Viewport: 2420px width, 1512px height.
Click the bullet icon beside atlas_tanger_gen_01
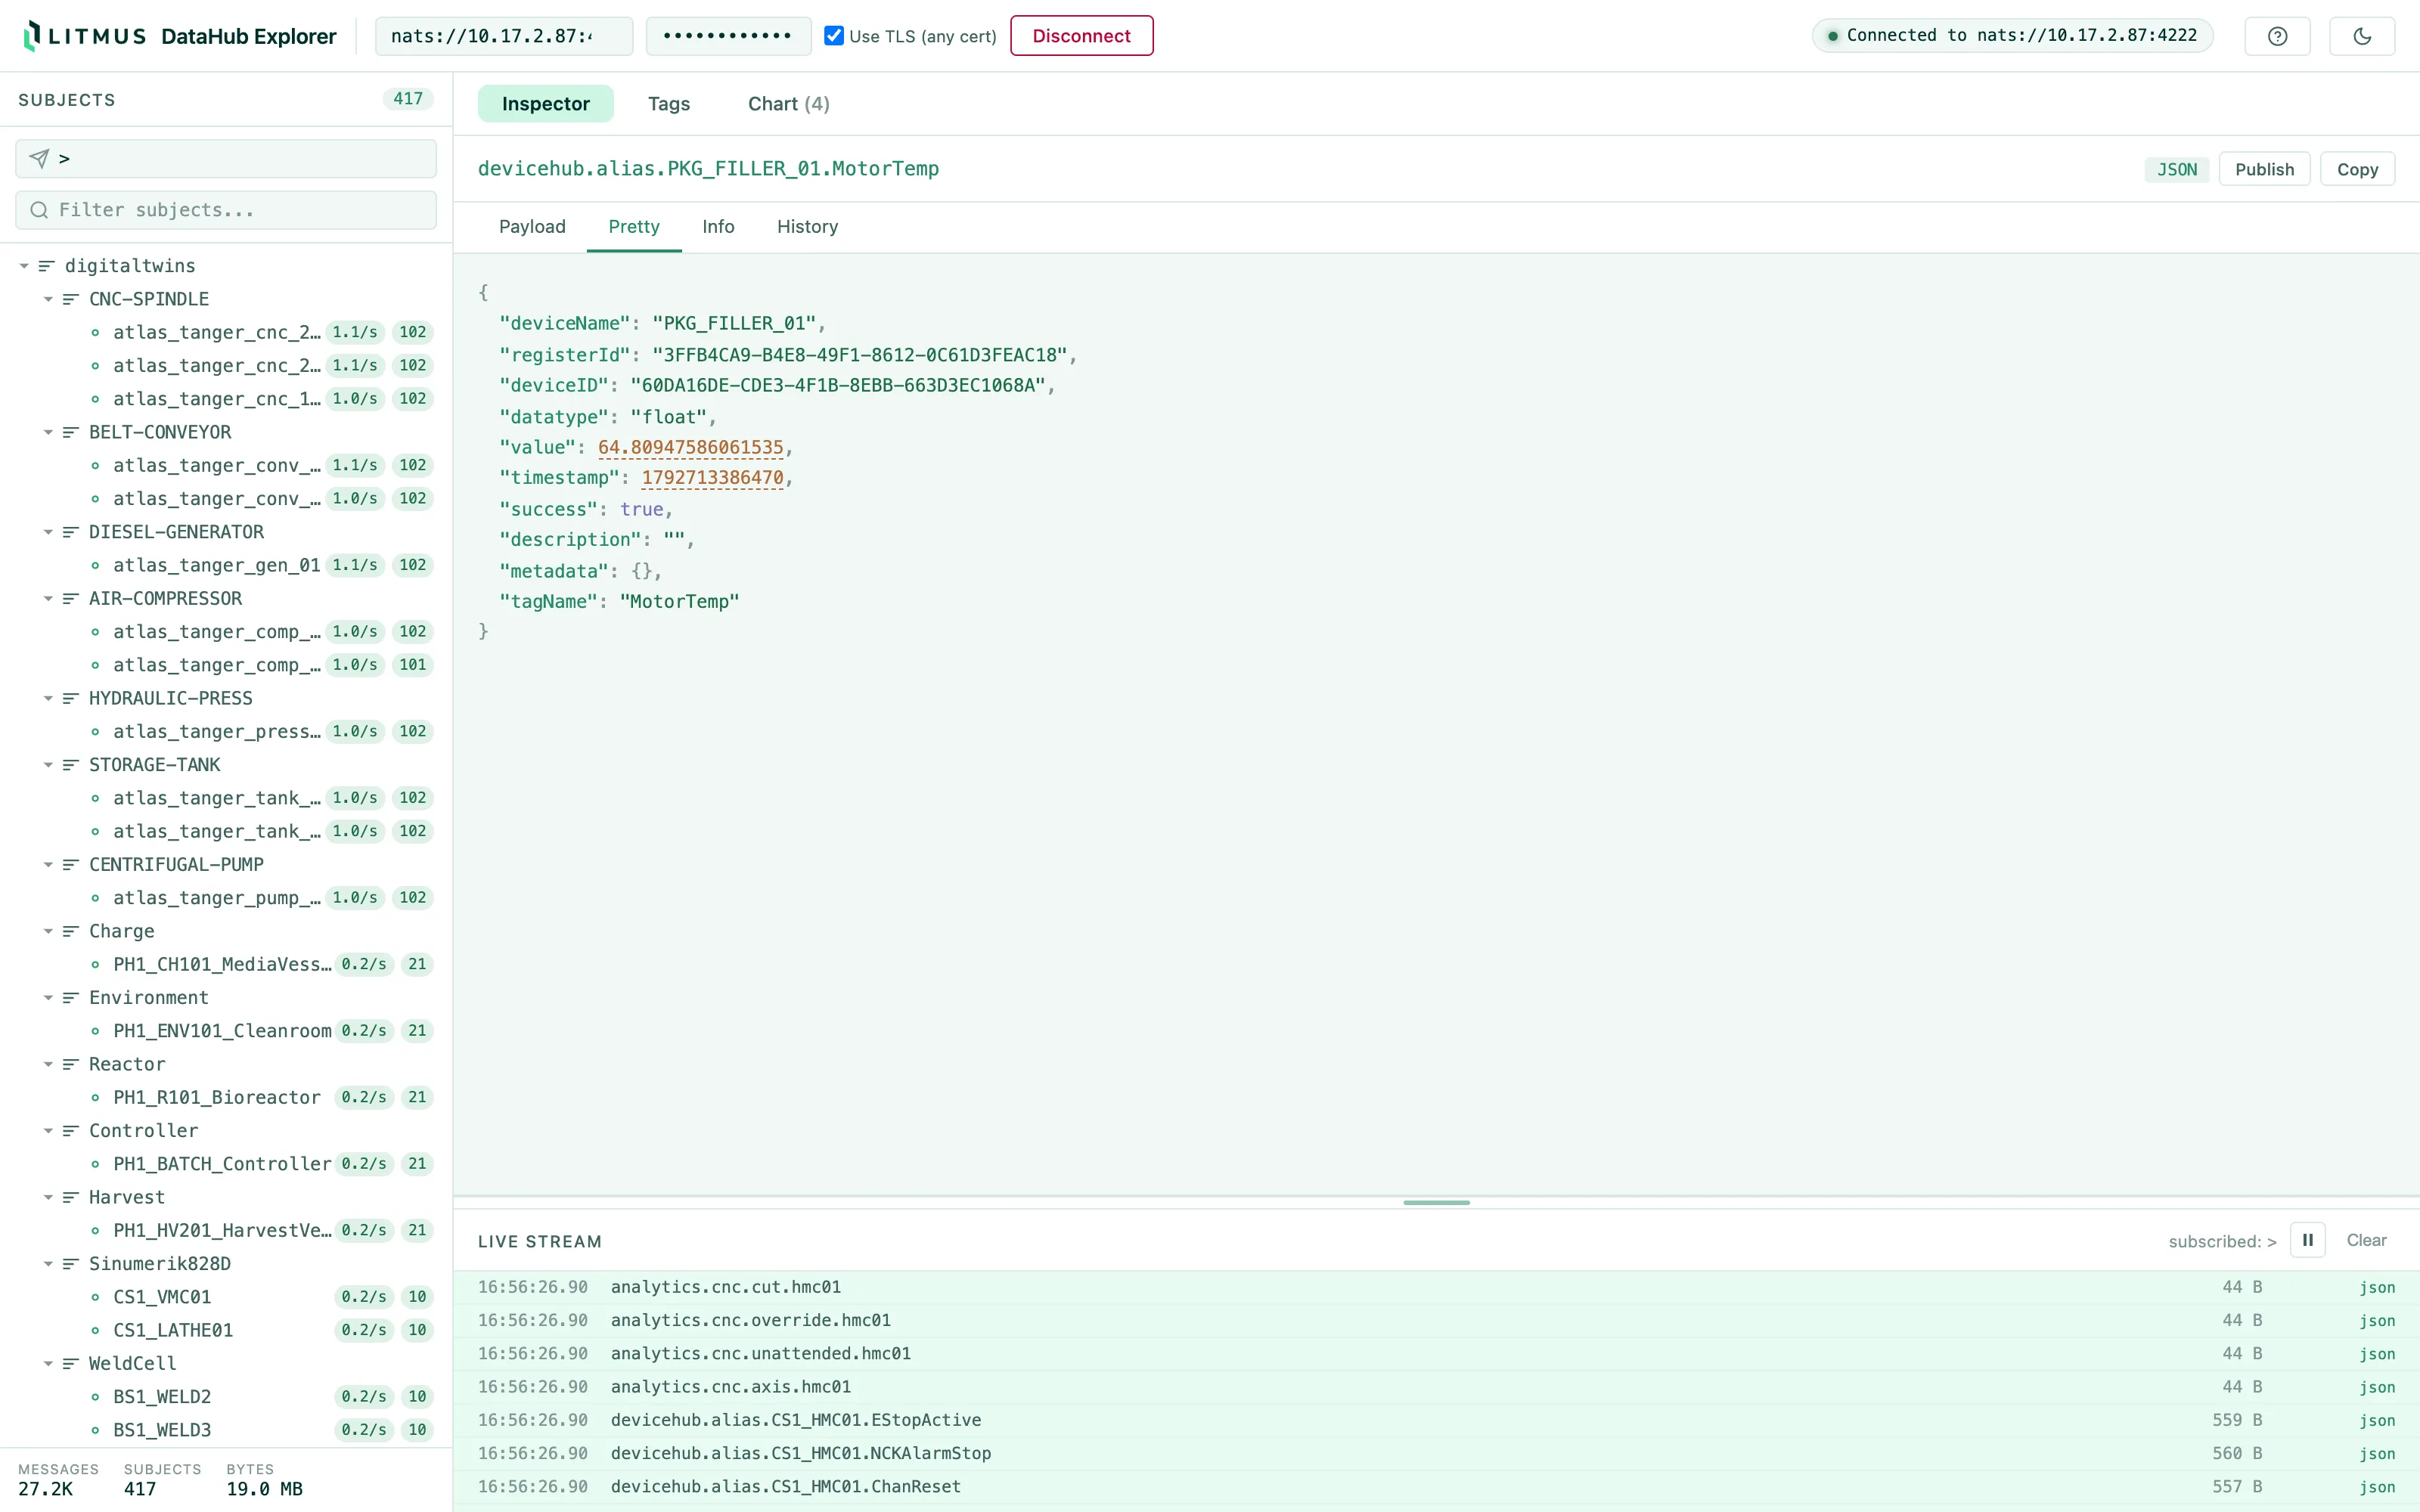coord(95,565)
